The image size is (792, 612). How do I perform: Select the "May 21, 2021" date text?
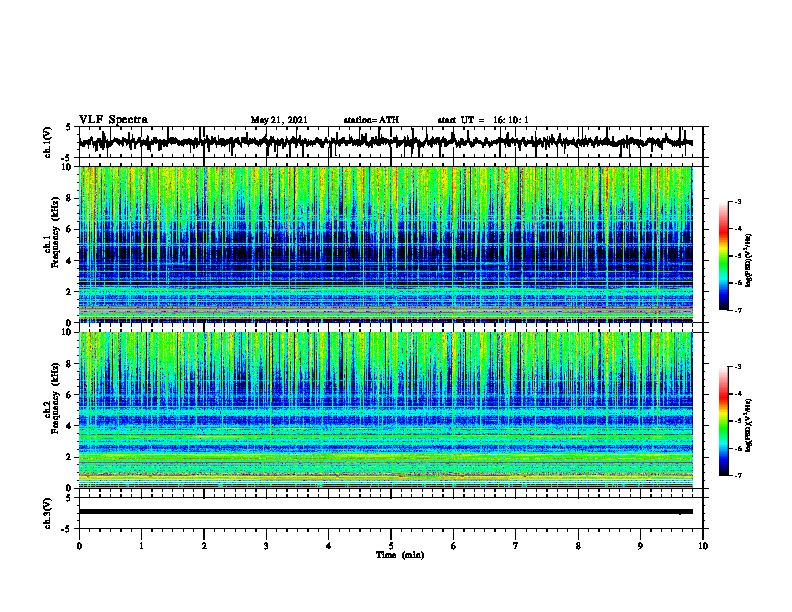(279, 120)
